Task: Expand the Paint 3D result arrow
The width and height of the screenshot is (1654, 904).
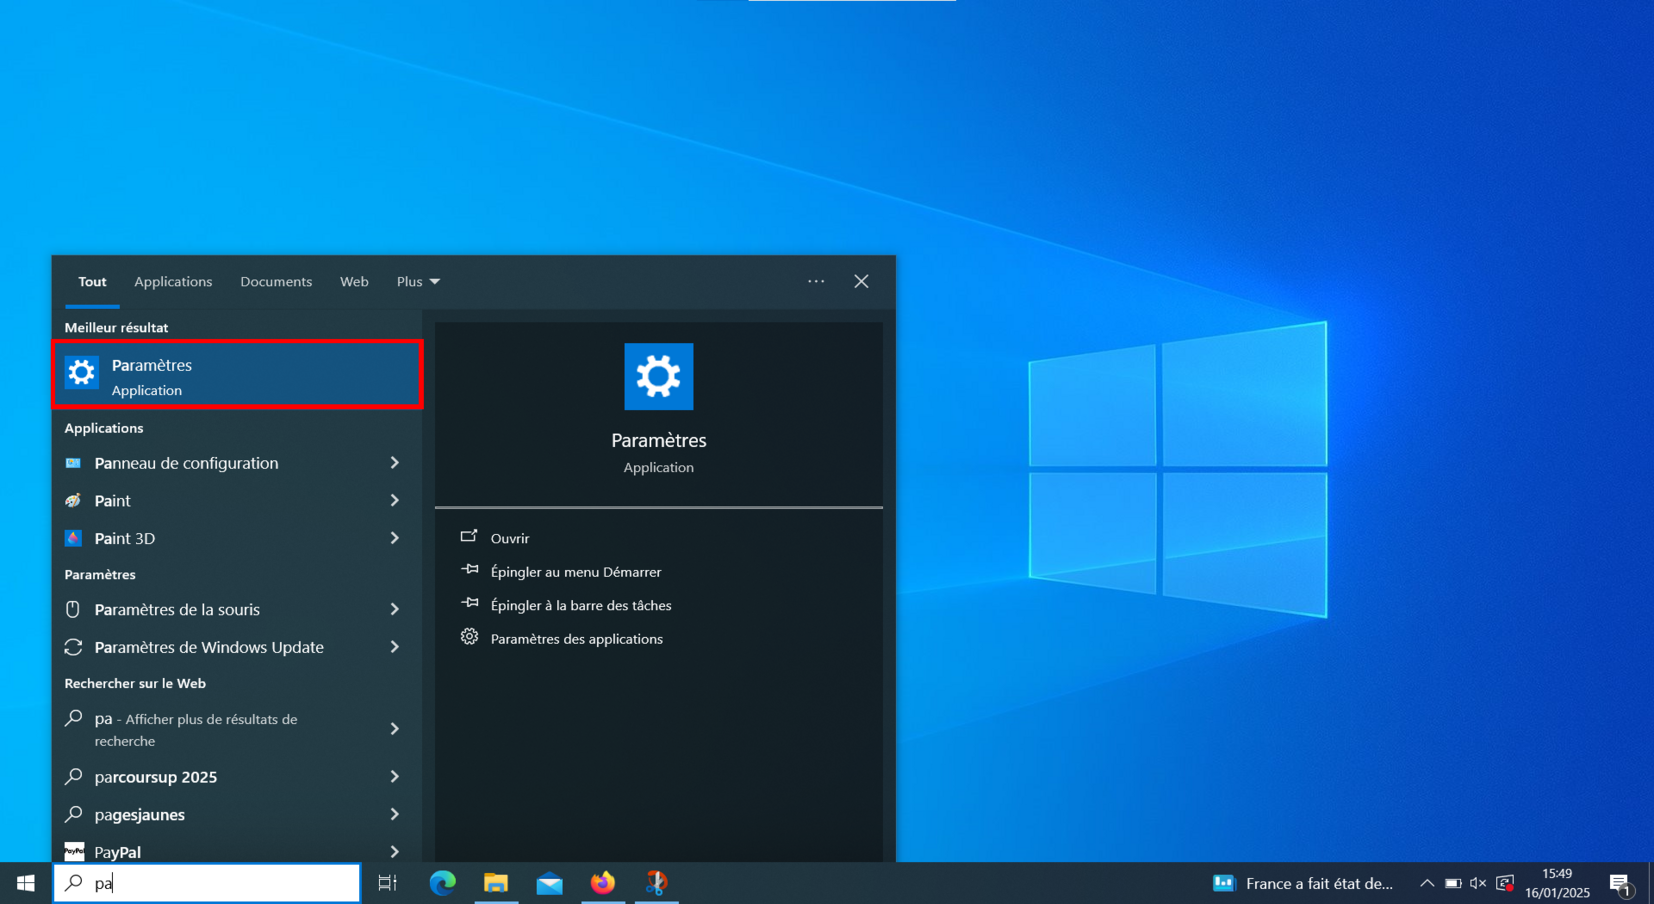Action: pyautogui.click(x=395, y=538)
